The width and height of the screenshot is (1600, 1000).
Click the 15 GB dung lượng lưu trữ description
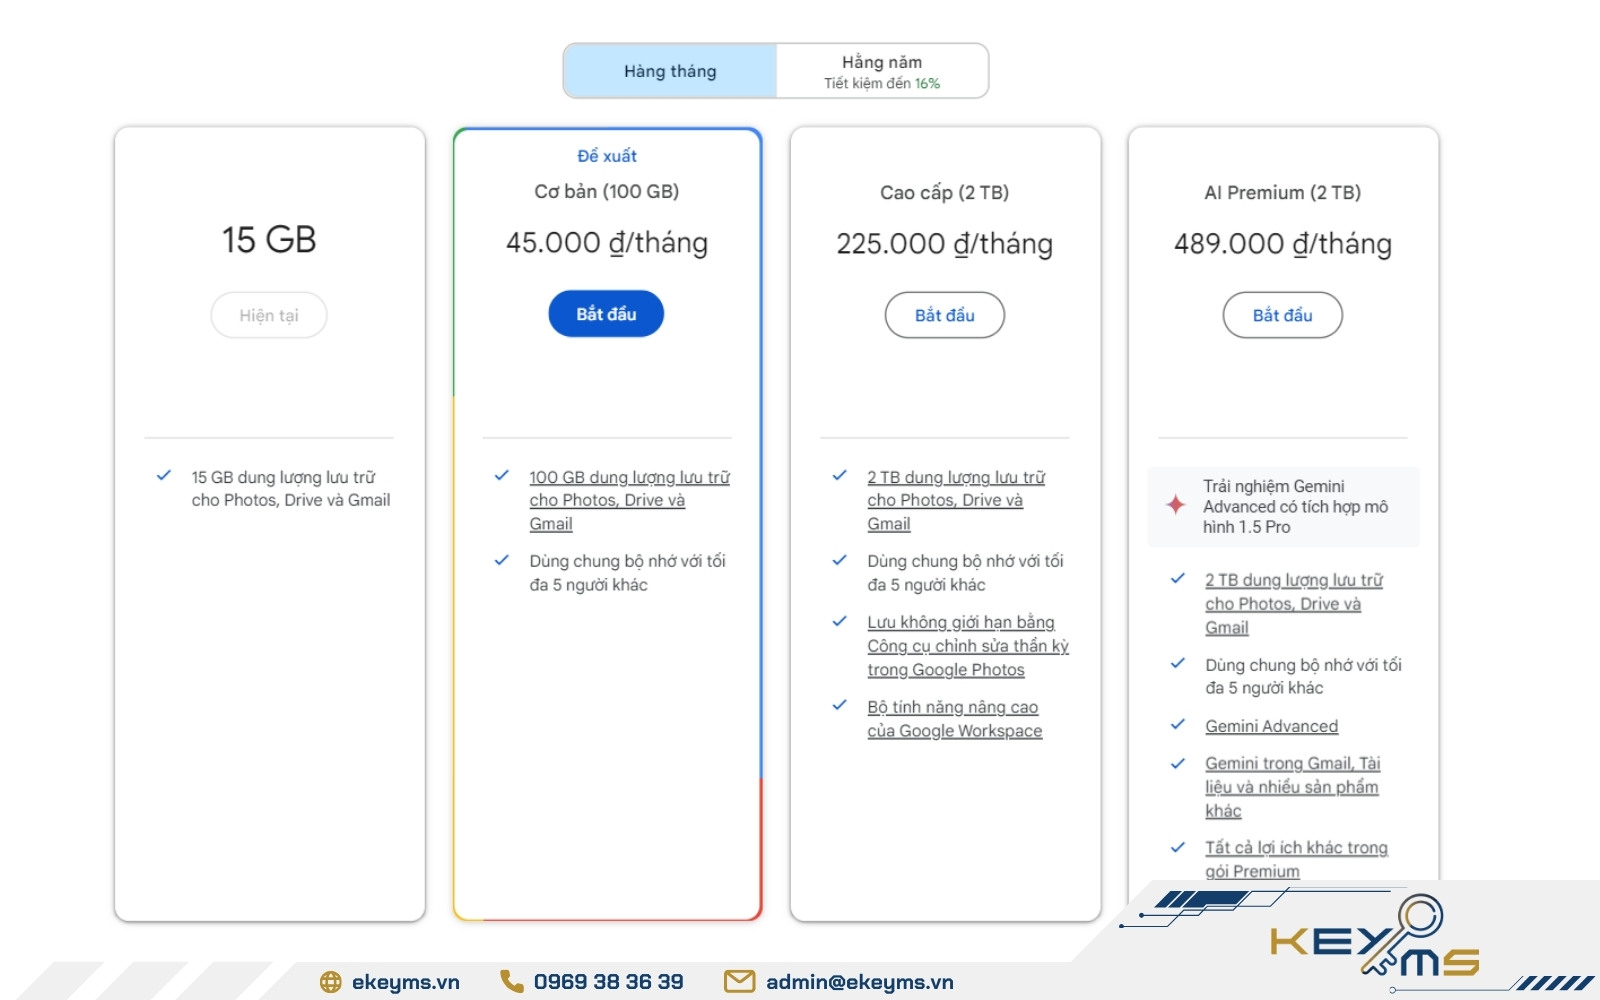click(x=290, y=488)
